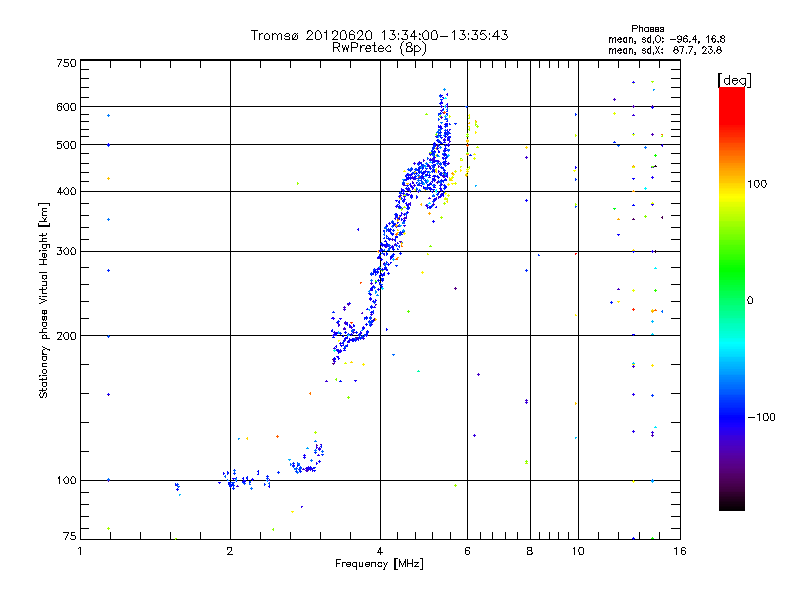This screenshot has width=800, height=600.
Task: Click the colorbar tick label '100'
Action: pos(757,184)
